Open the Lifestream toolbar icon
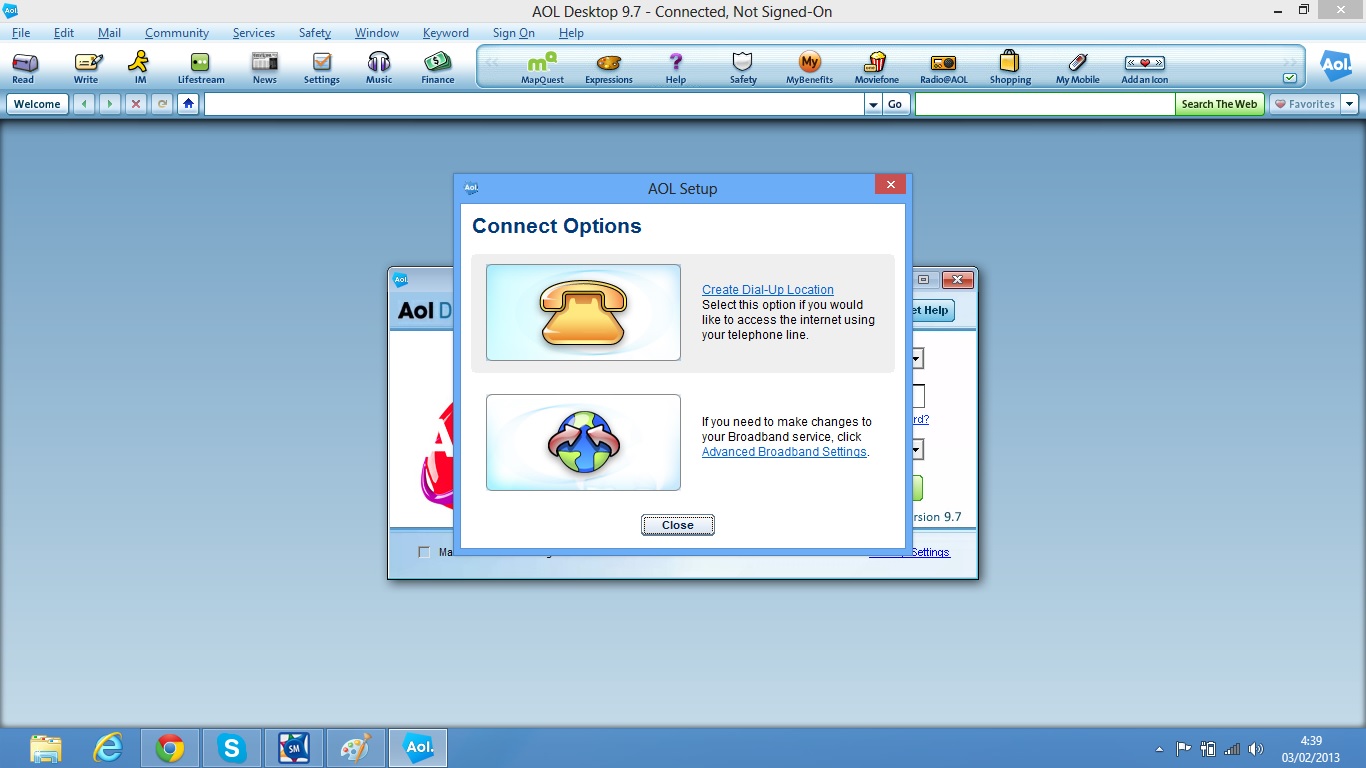This screenshot has height=768, width=1366. pos(201,67)
